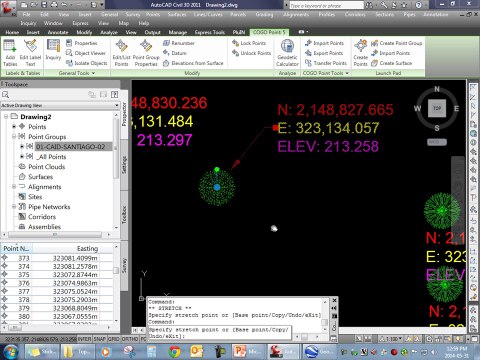Open the Alignments menu
Image resolution: width=480 pixels, height=360 pixels.
[x=296, y=15]
